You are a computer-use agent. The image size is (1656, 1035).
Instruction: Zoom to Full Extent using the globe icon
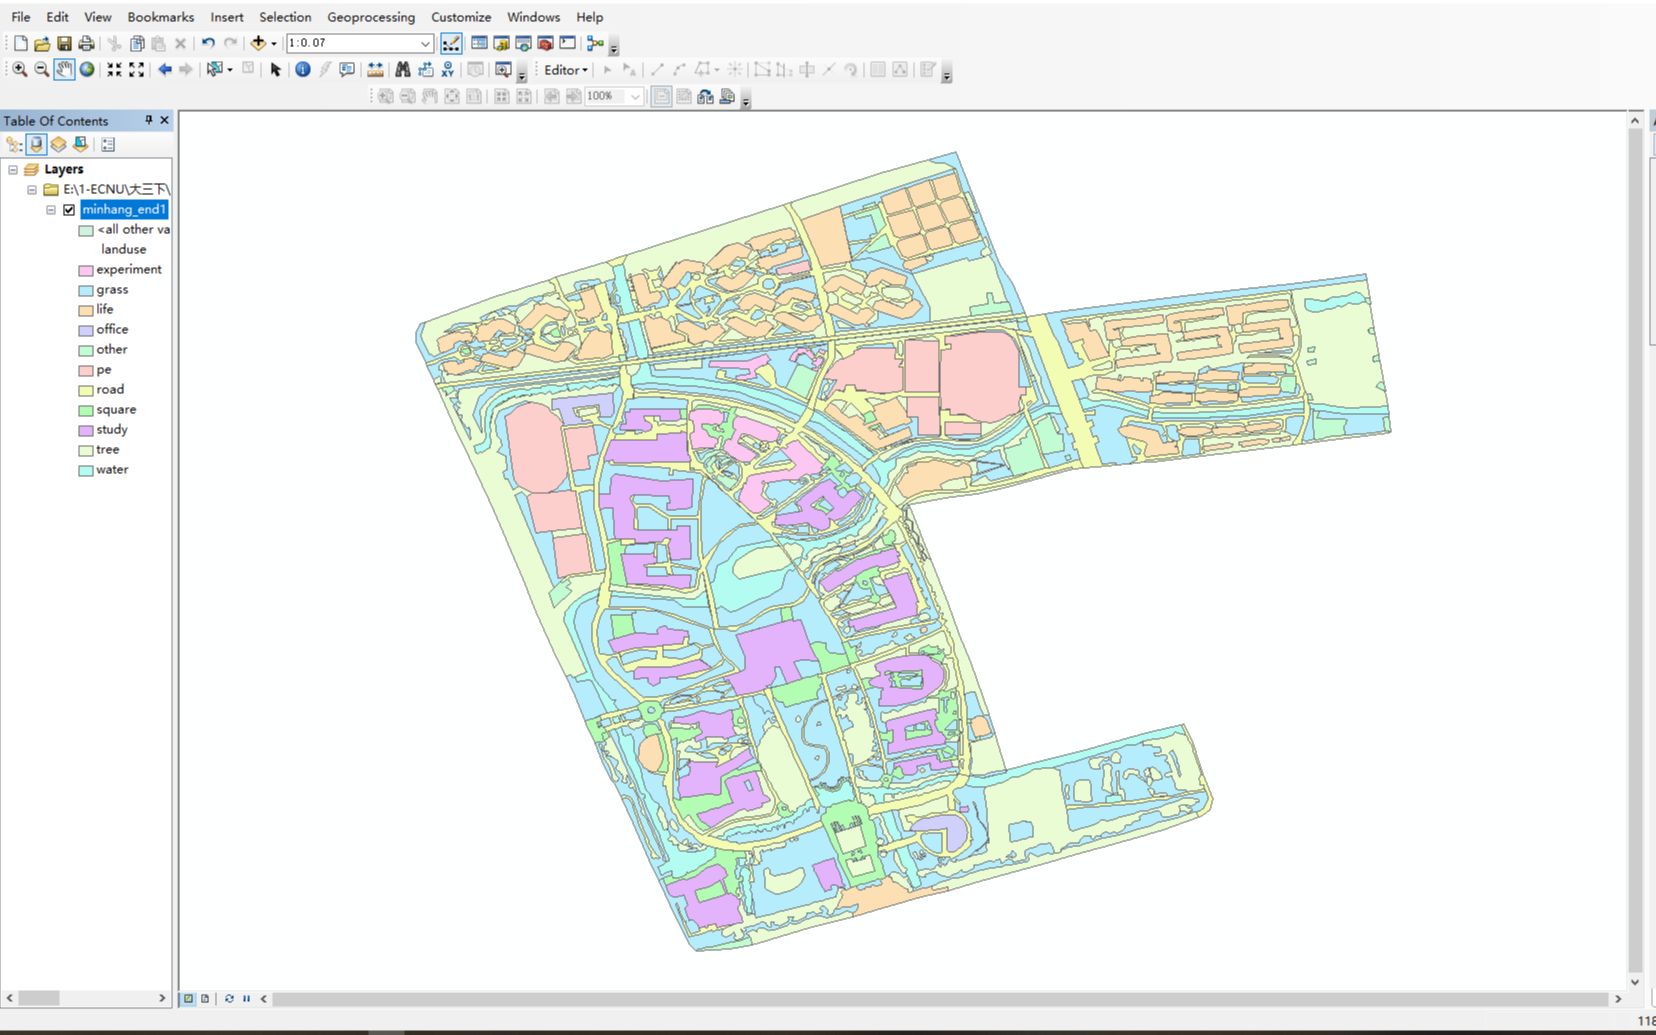(x=87, y=69)
